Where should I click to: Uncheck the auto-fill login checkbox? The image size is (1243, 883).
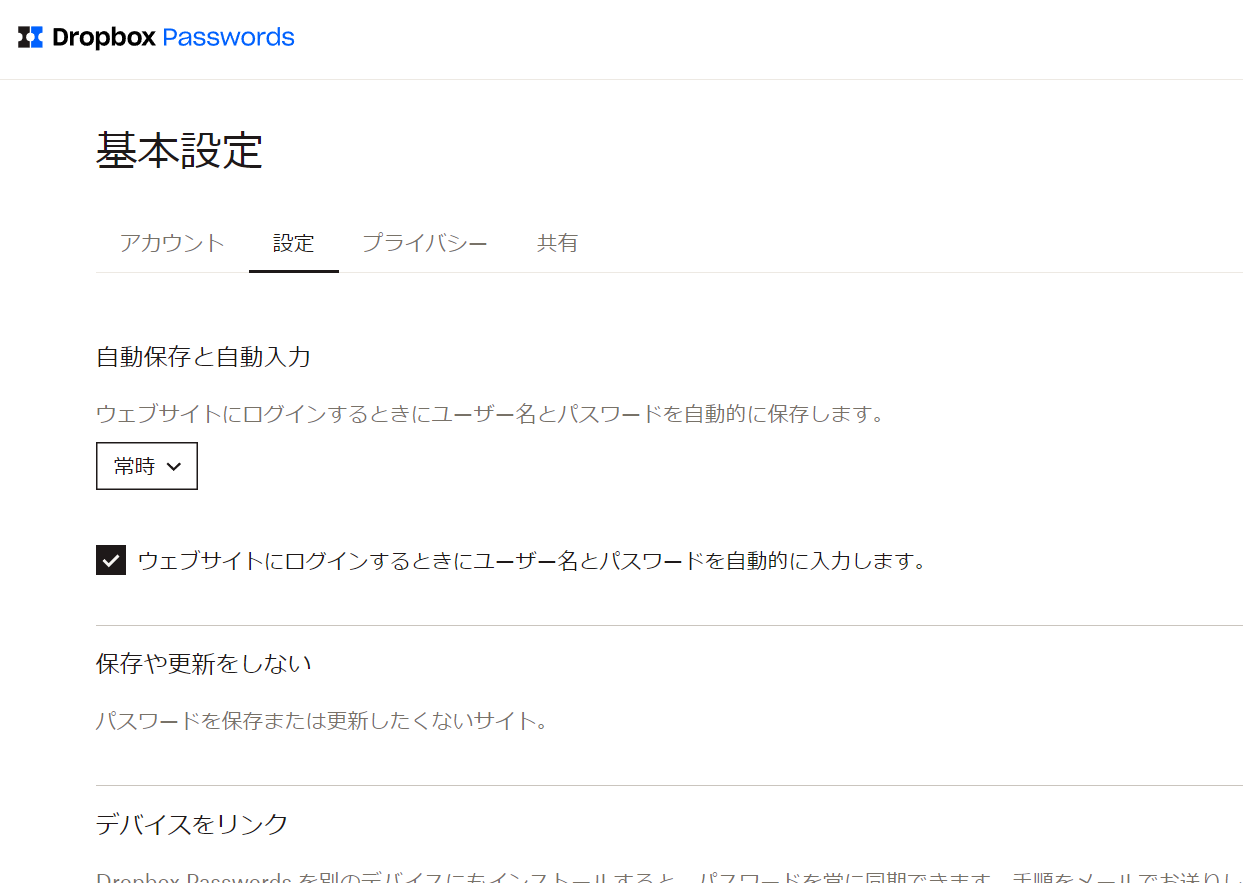(111, 561)
